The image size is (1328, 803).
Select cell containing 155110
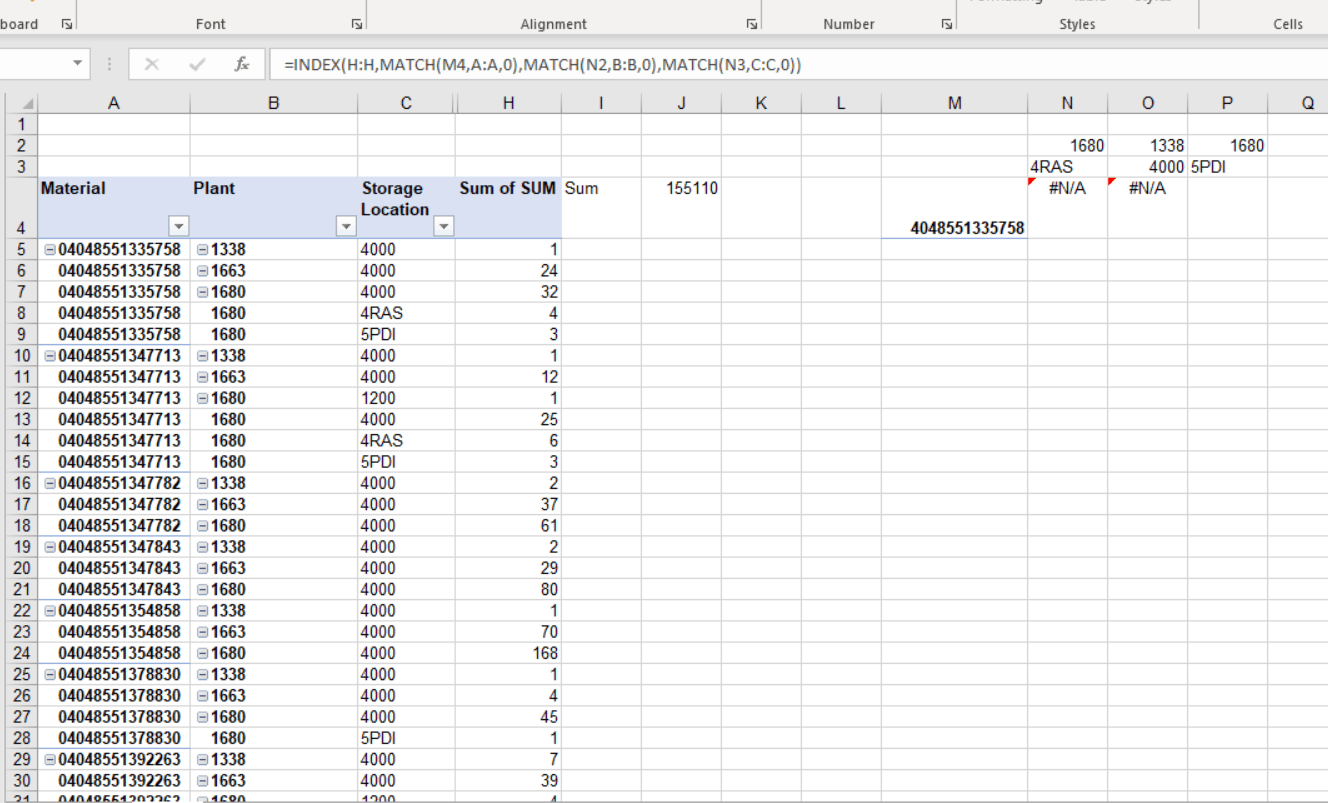tap(681, 208)
